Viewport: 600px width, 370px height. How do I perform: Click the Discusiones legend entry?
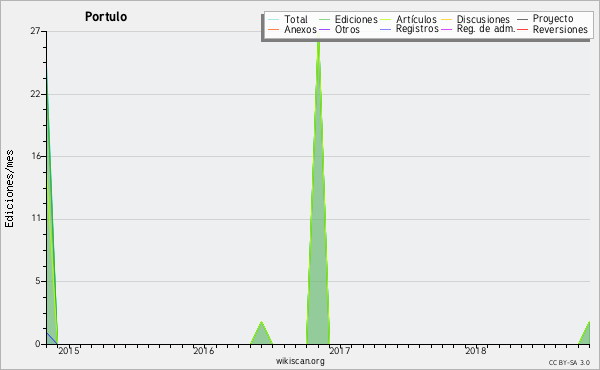[475, 19]
